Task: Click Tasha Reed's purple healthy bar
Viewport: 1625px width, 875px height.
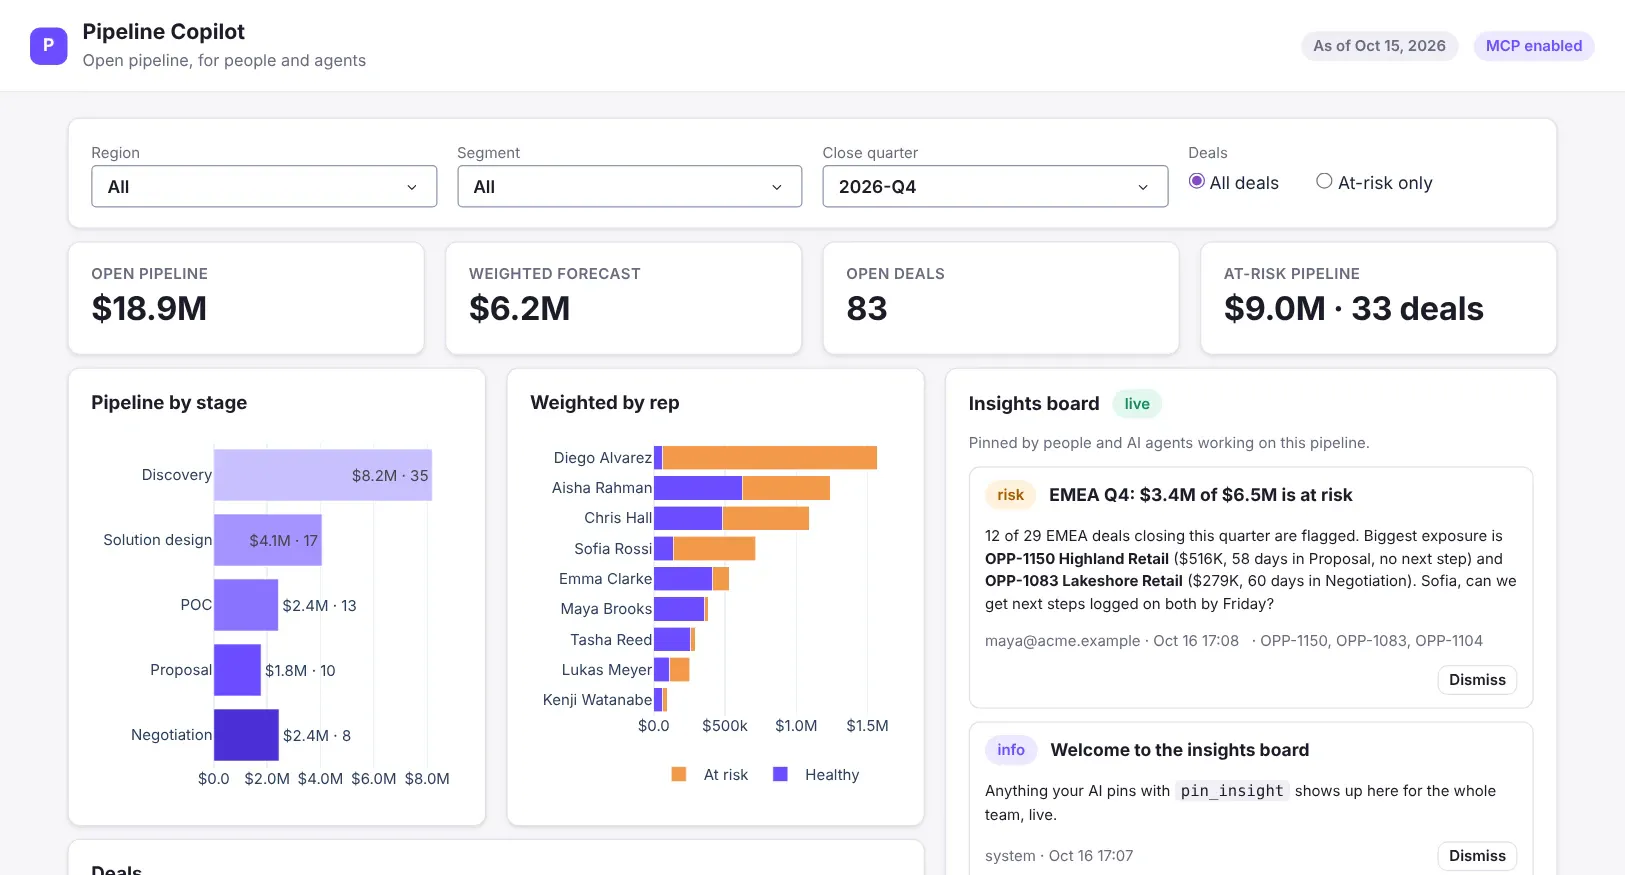Action: click(672, 639)
